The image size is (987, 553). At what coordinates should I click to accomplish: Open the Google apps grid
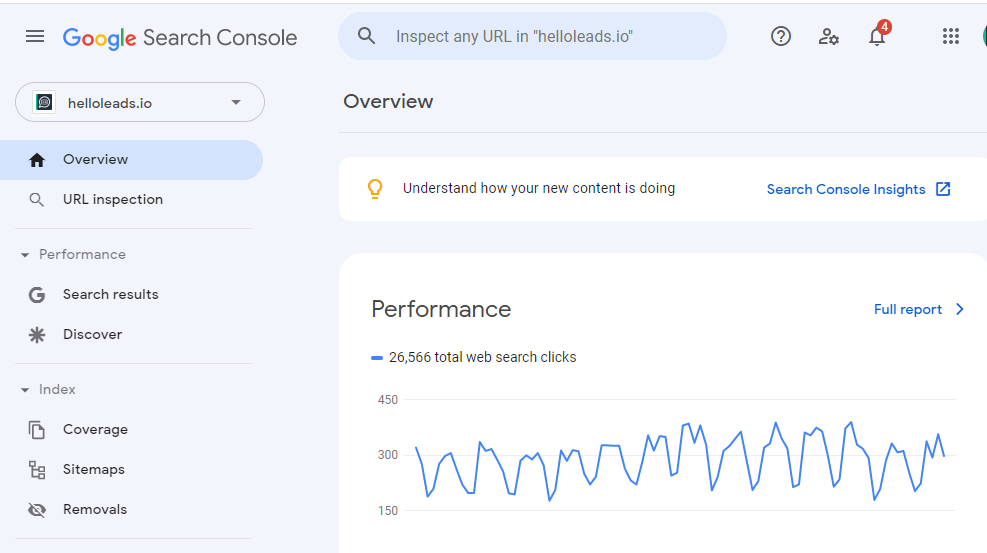[x=951, y=37]
